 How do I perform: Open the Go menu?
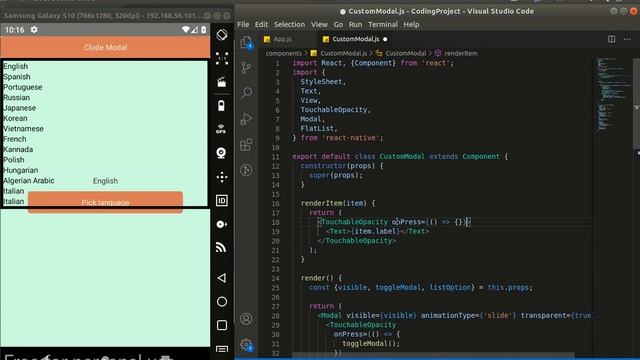point(338,24)
